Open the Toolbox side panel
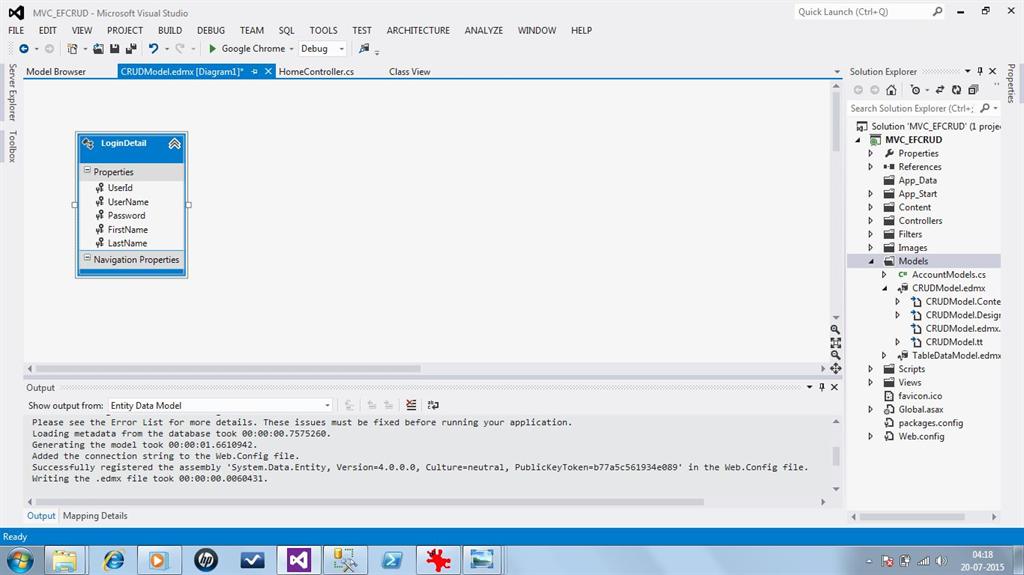 (12, 146)
